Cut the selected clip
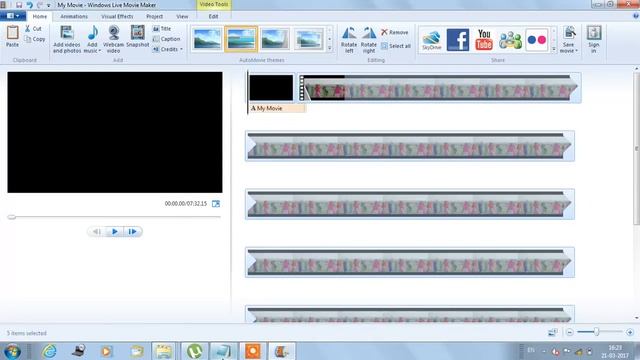This screenshot has height=360, width=640. (x=33, y=29)
